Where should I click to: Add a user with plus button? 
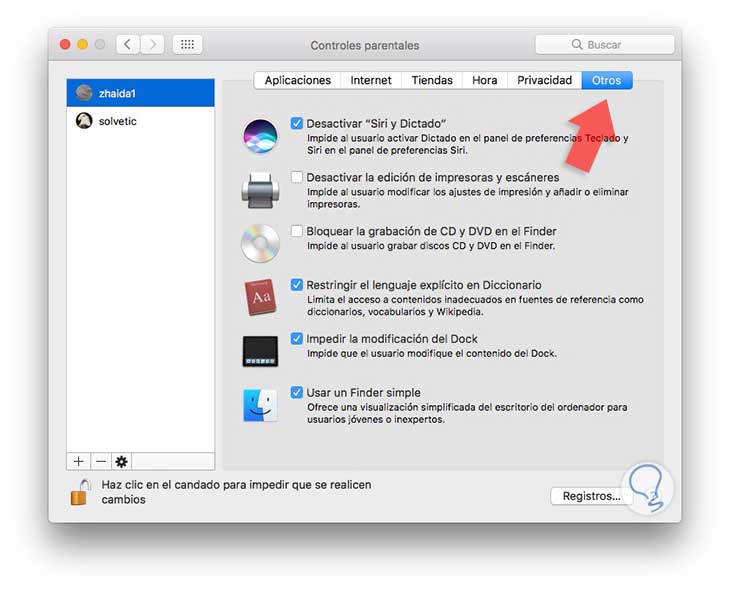point(79,461)
